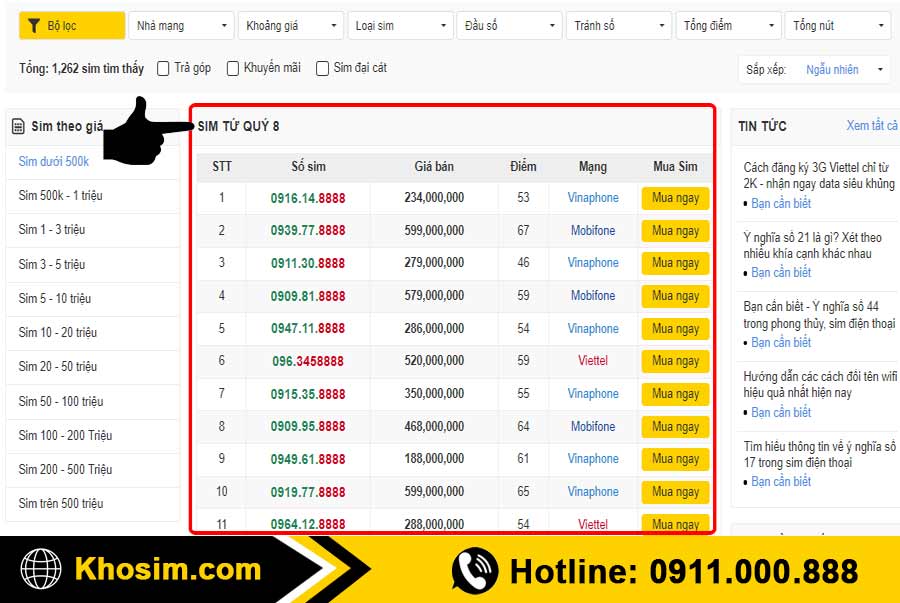
Task: Open Bạn cần biết under the 3G Viettel article
Action: pos(779,203)
